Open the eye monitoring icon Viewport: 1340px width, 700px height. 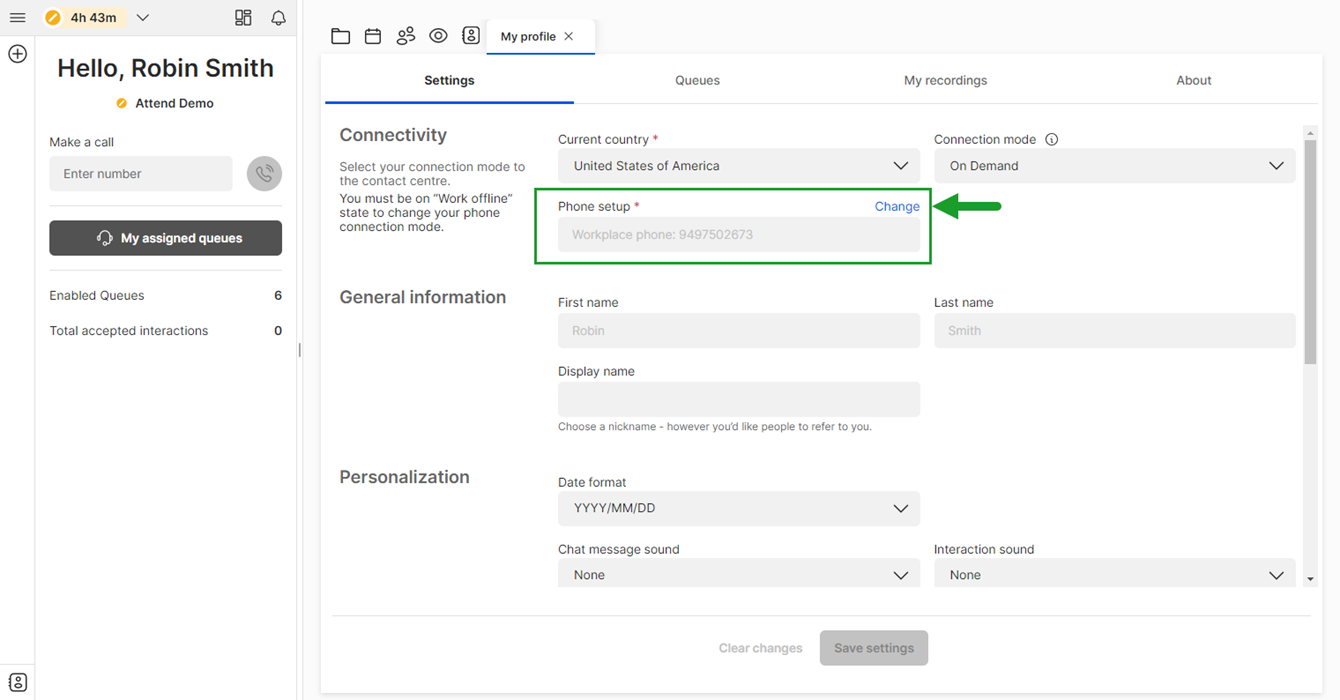click(x=438, y=36)
